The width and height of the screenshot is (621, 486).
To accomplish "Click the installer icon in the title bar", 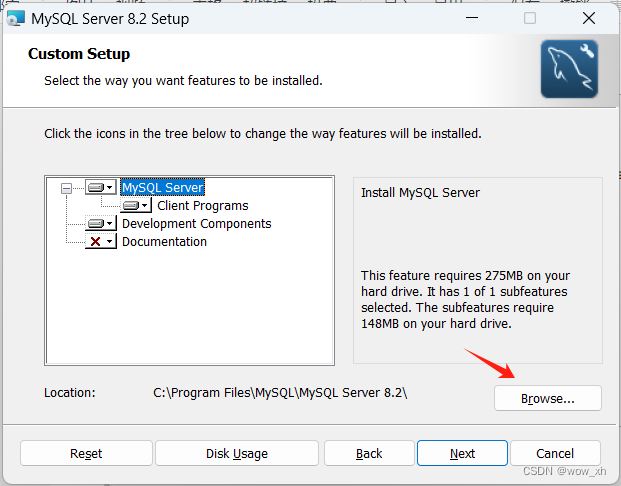I will pos(16,18).
